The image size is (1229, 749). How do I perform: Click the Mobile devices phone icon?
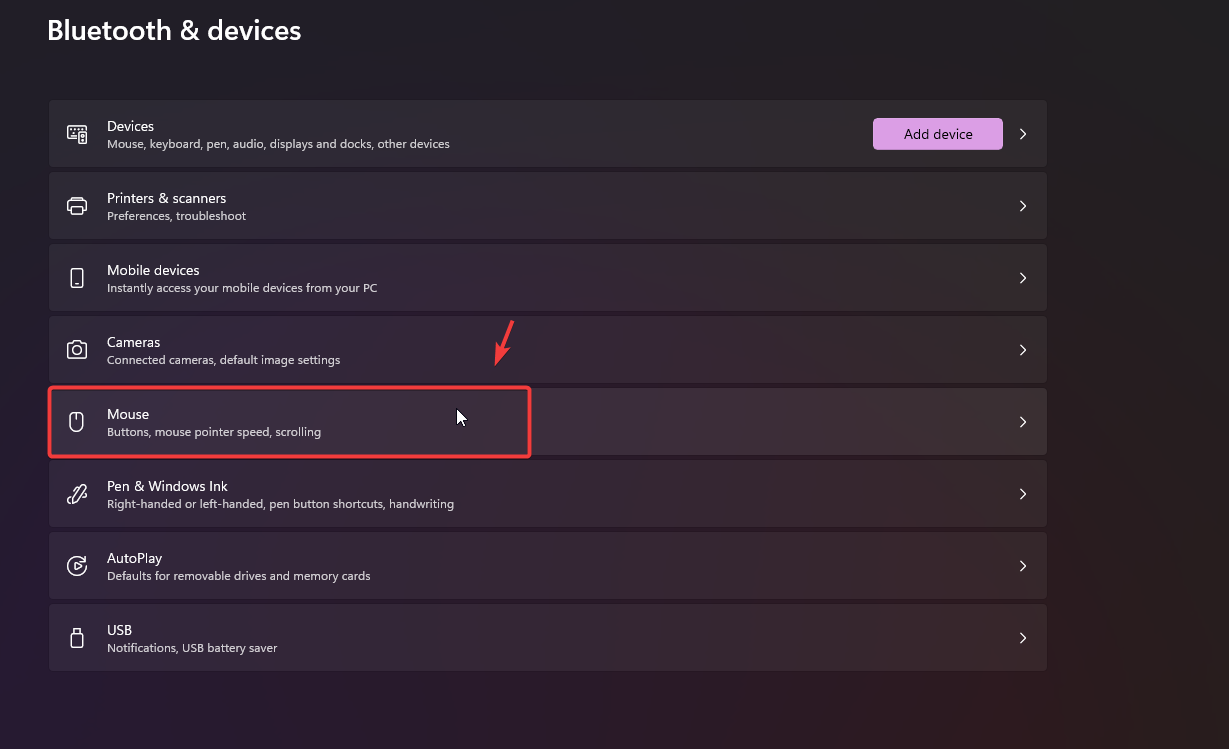77,278
